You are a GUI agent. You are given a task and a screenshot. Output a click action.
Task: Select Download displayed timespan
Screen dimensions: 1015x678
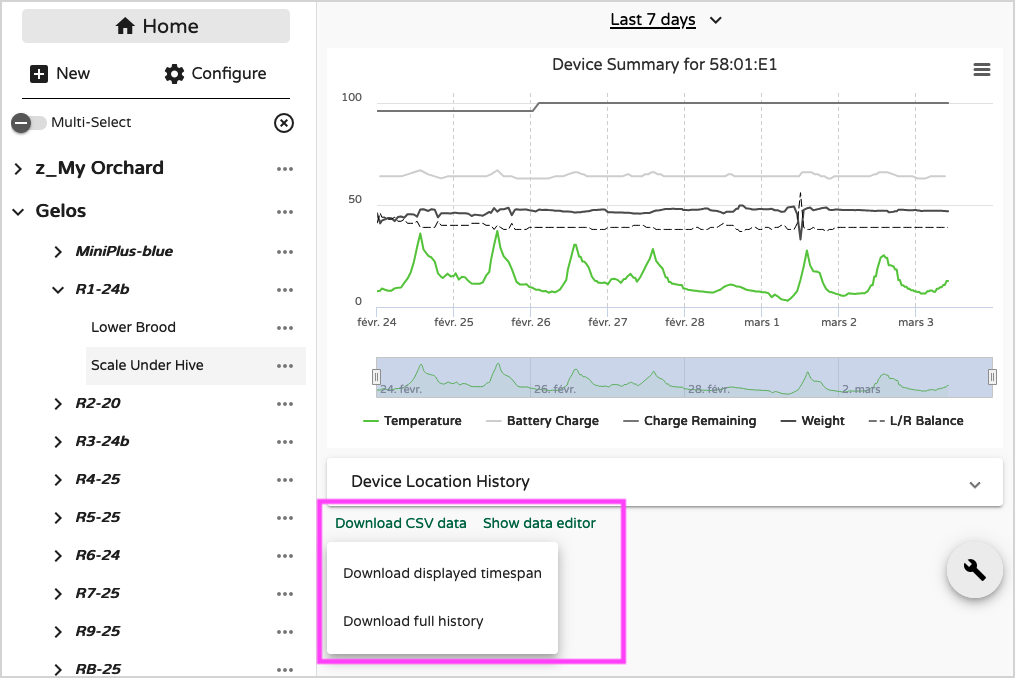click(442, 574)
